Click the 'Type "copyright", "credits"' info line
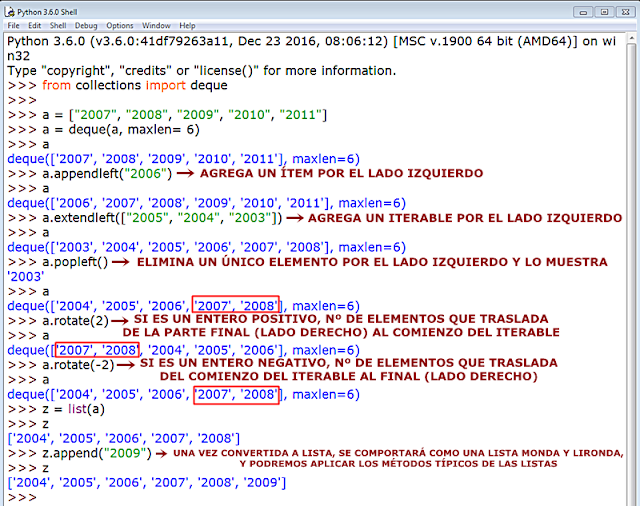 point(202,71)
